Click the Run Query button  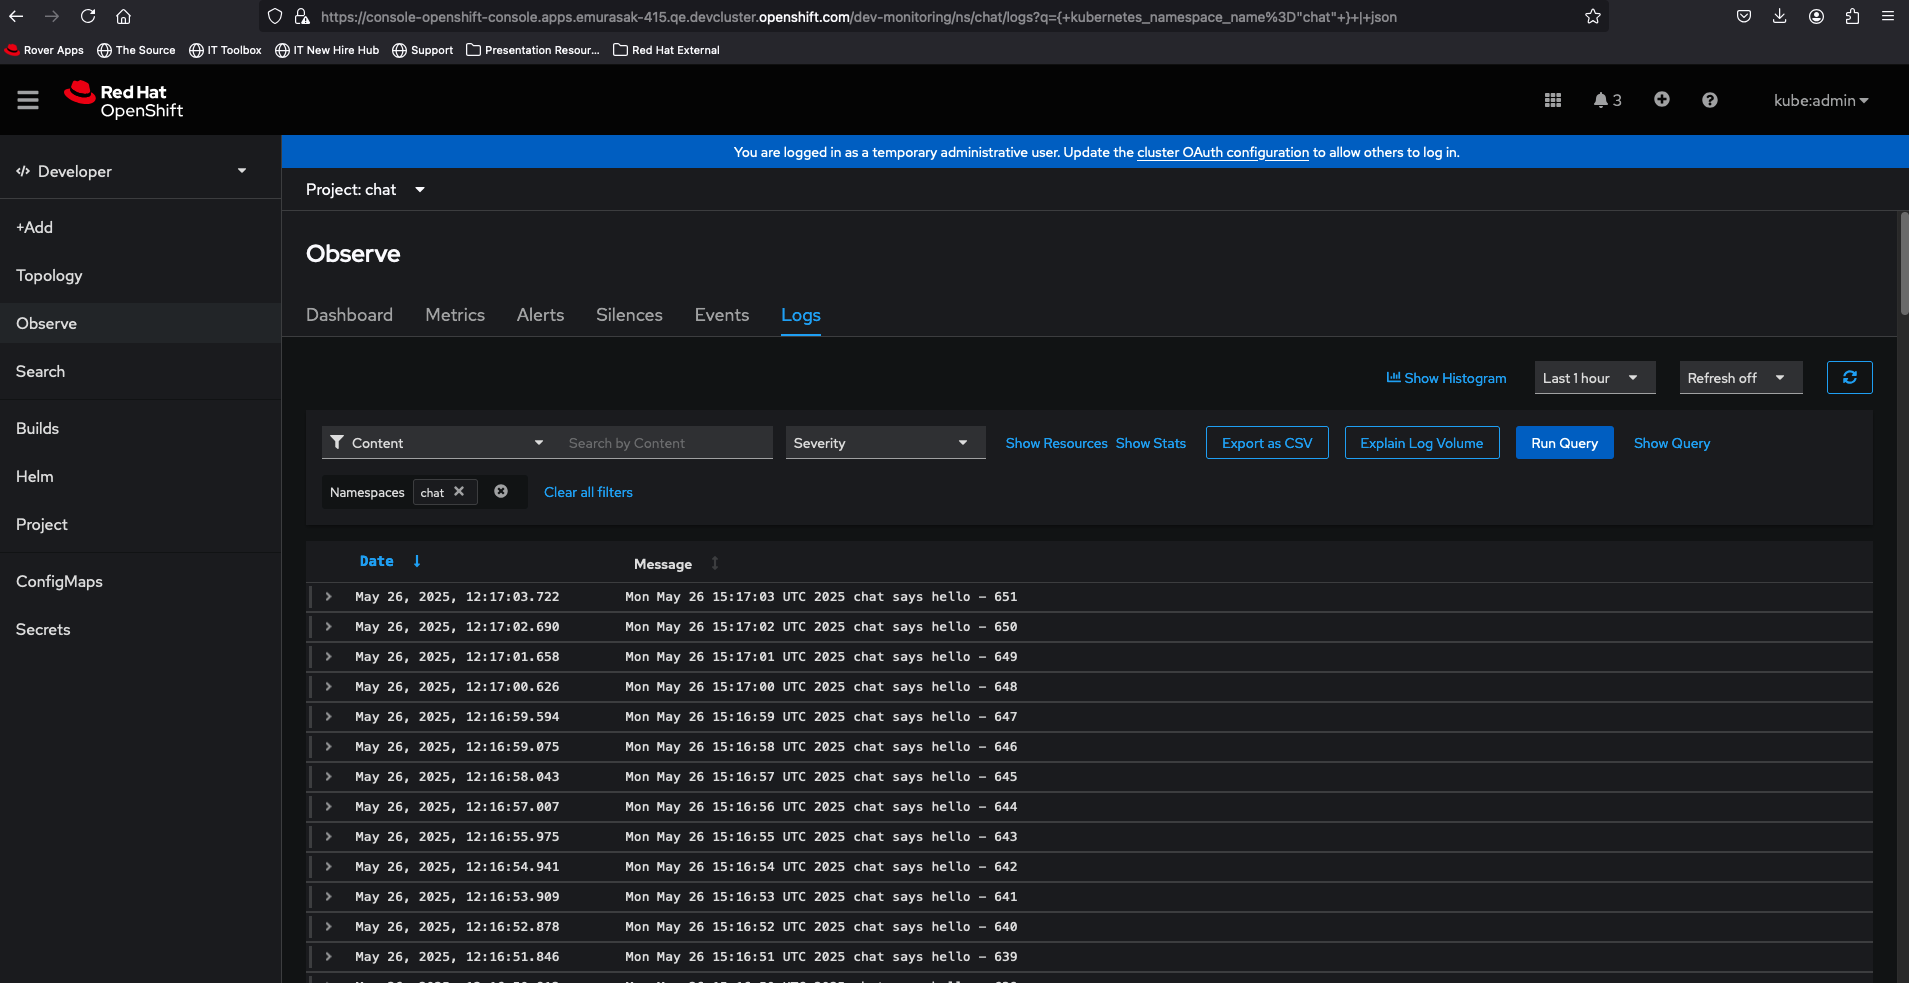pos(1564,443)
